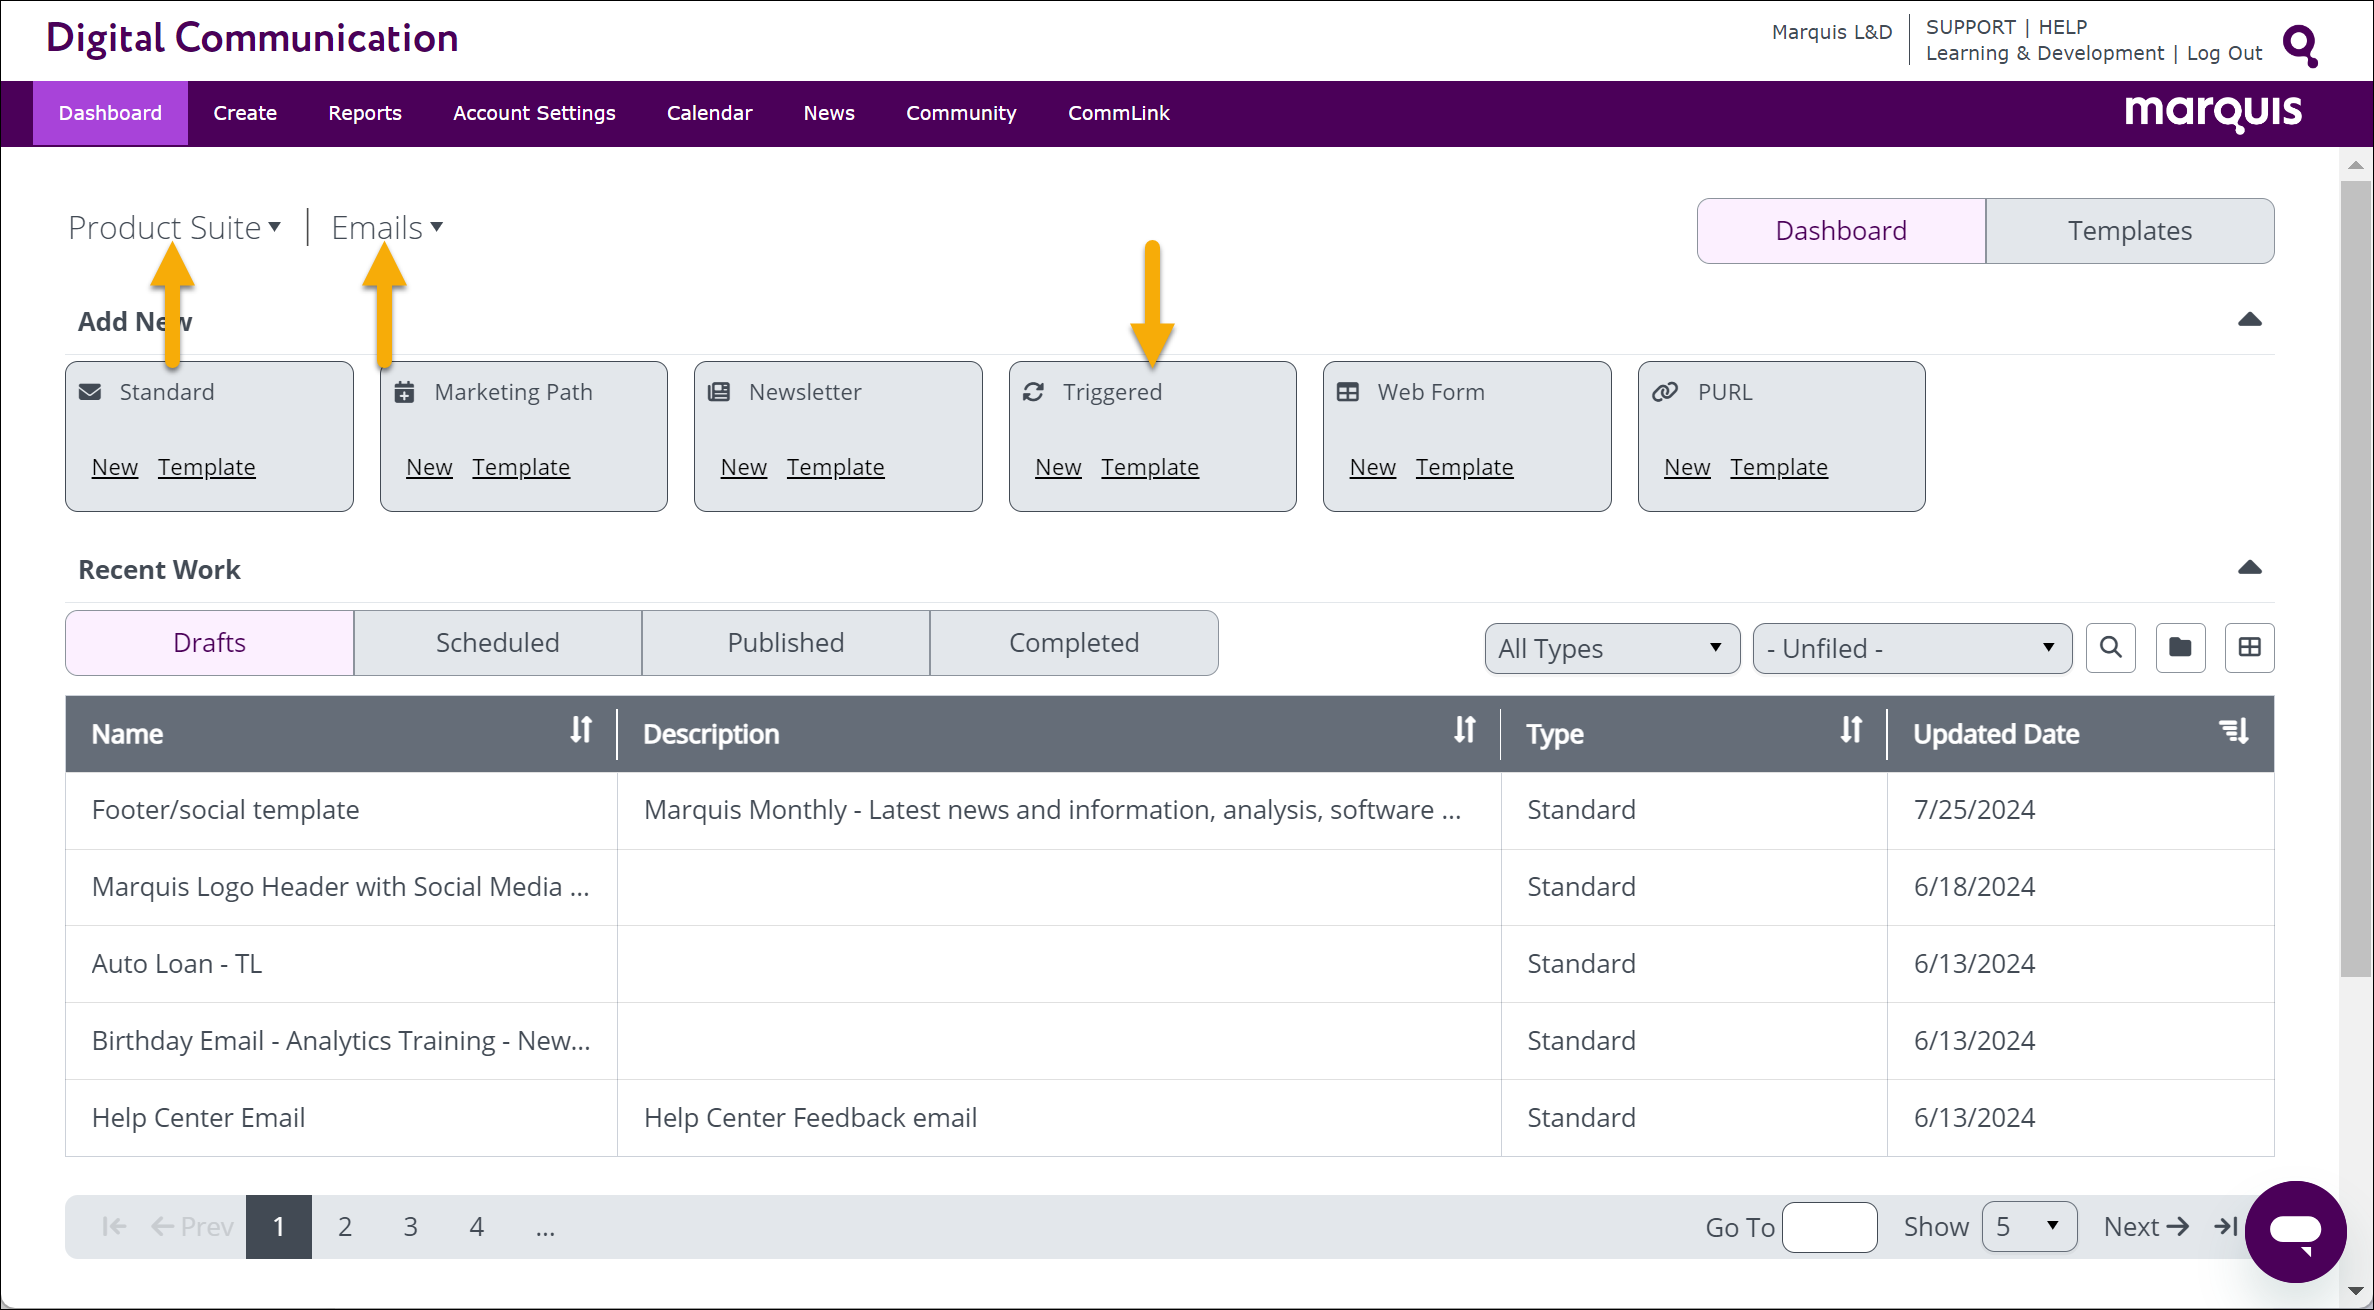This screenshot has width=2374, height=1310.
Task: Open the Calendar menu item
Action: [x=709, y=113]
